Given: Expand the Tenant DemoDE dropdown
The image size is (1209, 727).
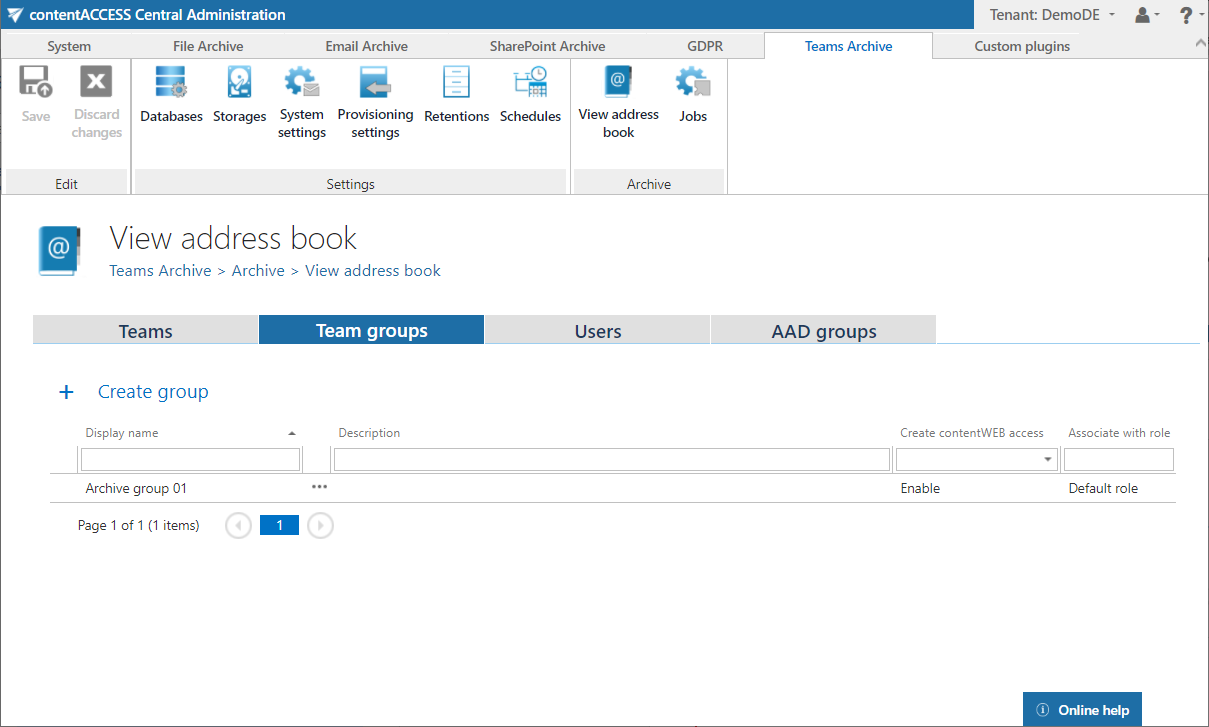Looking at the screenshot, I should point(1052,15).
